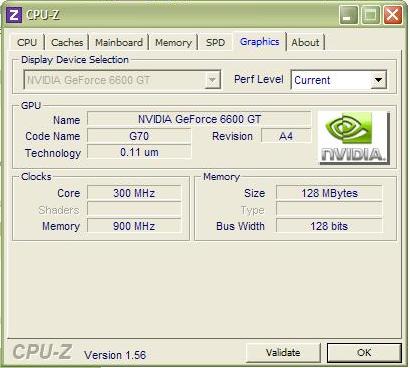This screenshot has height=368, width=410.
Task: Click the Validate button
Action: [283, 352]
